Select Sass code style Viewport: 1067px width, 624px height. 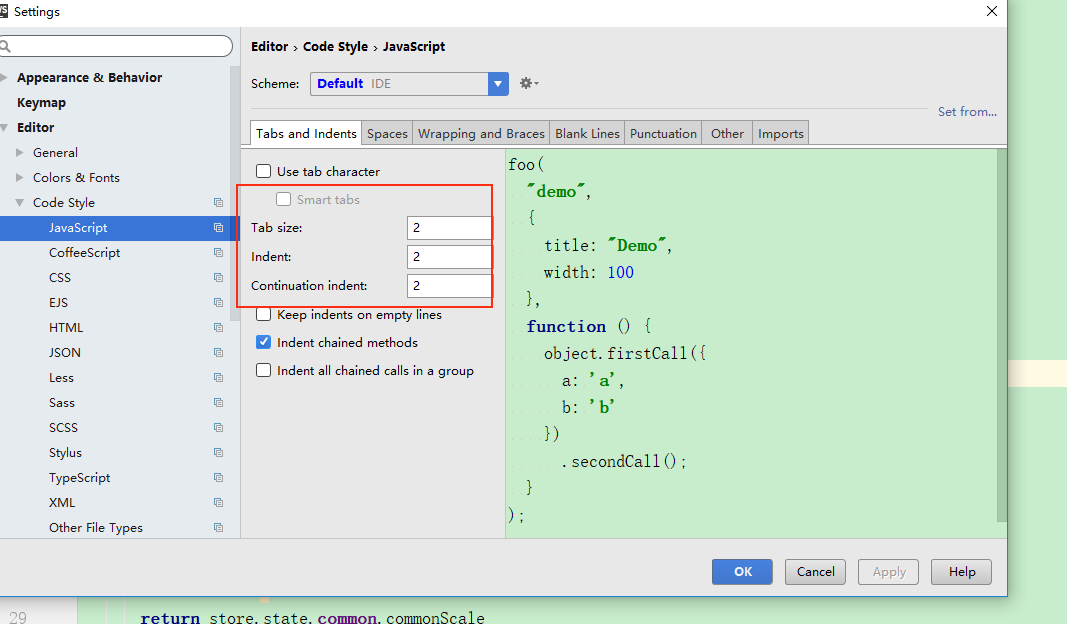[62, 403]
